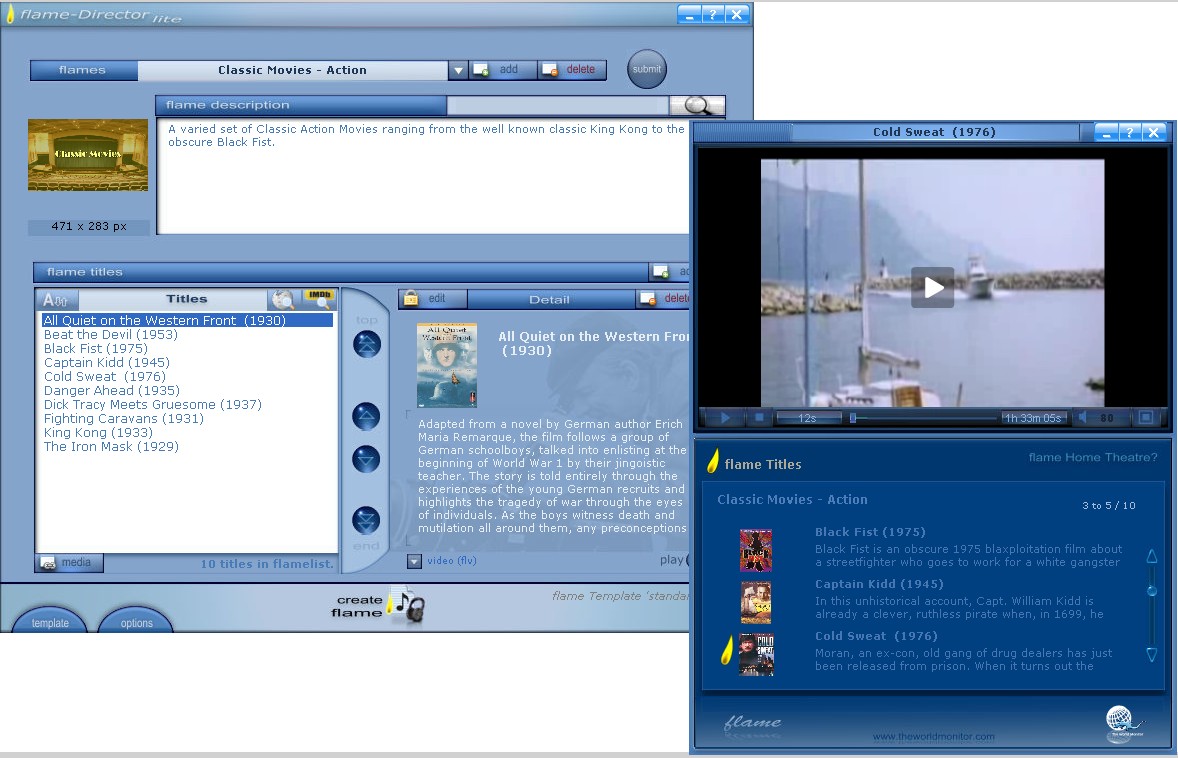
Task: Click the IMDb search icon
Action: pyautogui.click(x=319, y=299)
